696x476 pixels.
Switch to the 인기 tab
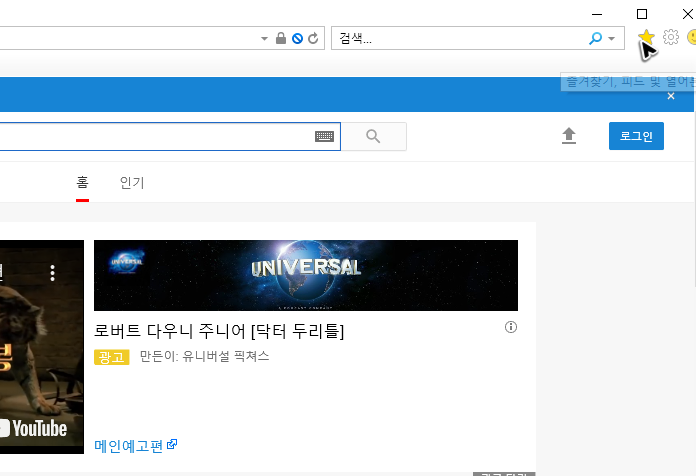pos(132,182)
